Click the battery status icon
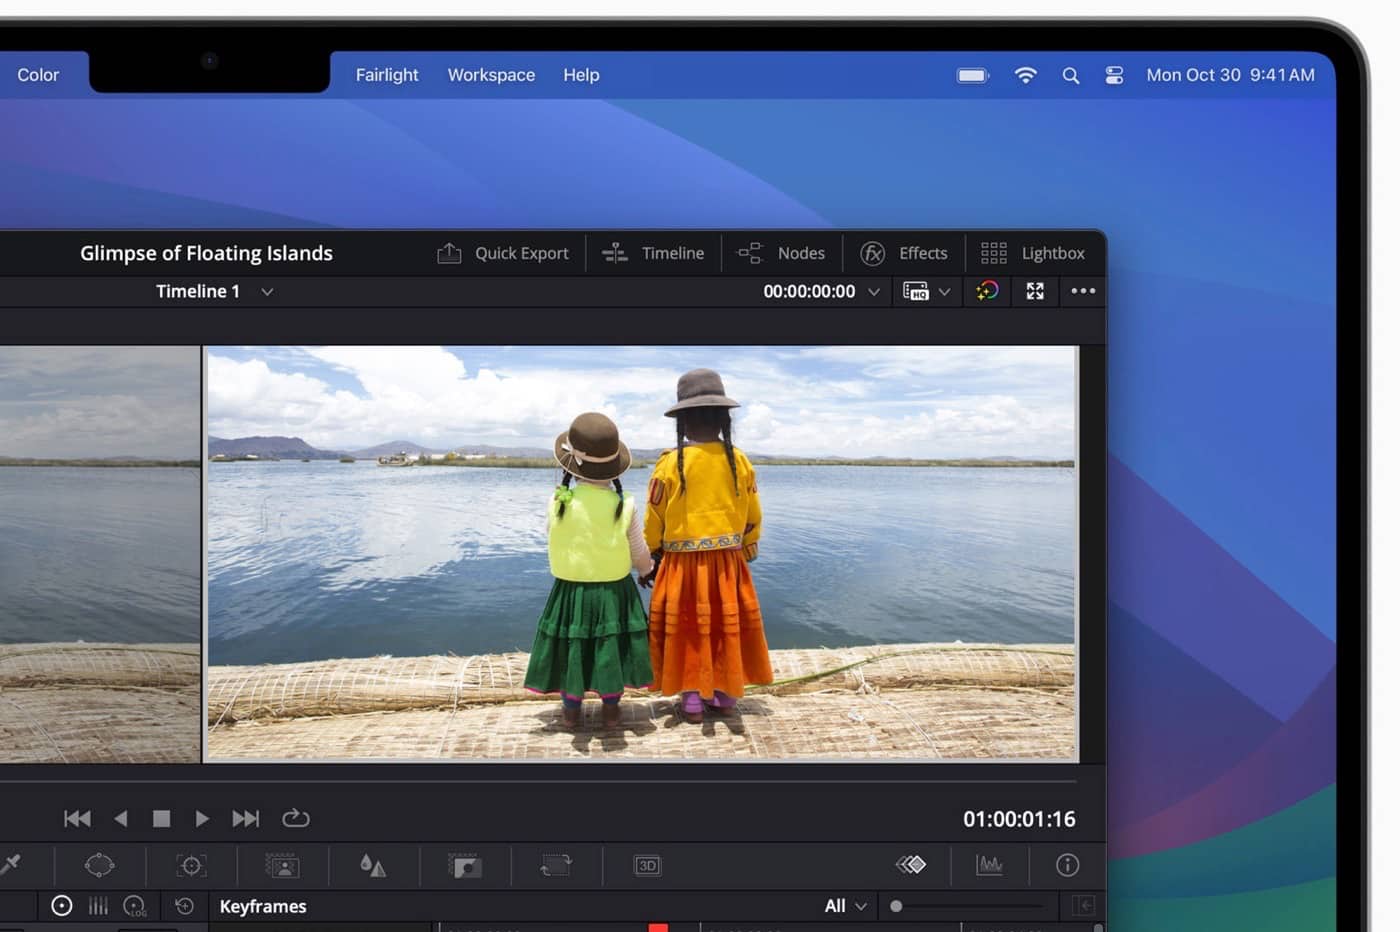 click(x=972, y=75)
